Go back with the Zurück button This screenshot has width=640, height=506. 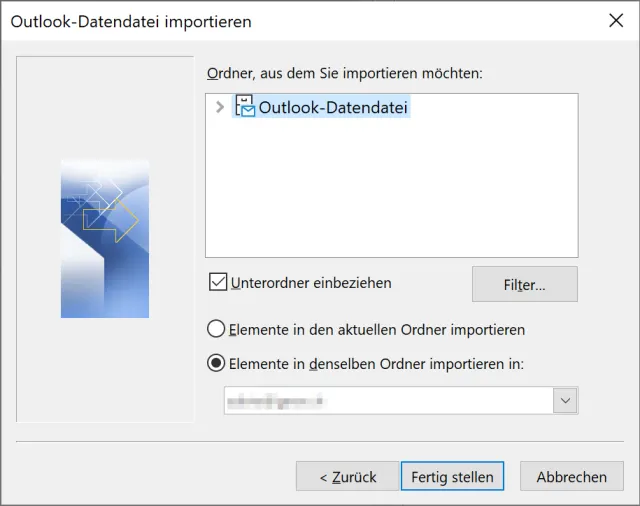click(347, 477)
